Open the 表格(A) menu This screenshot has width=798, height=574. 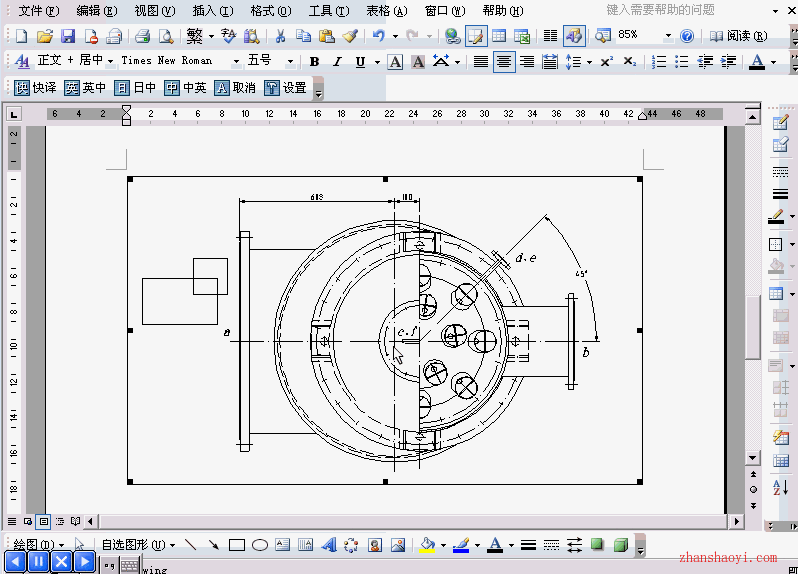pos(387,10)
